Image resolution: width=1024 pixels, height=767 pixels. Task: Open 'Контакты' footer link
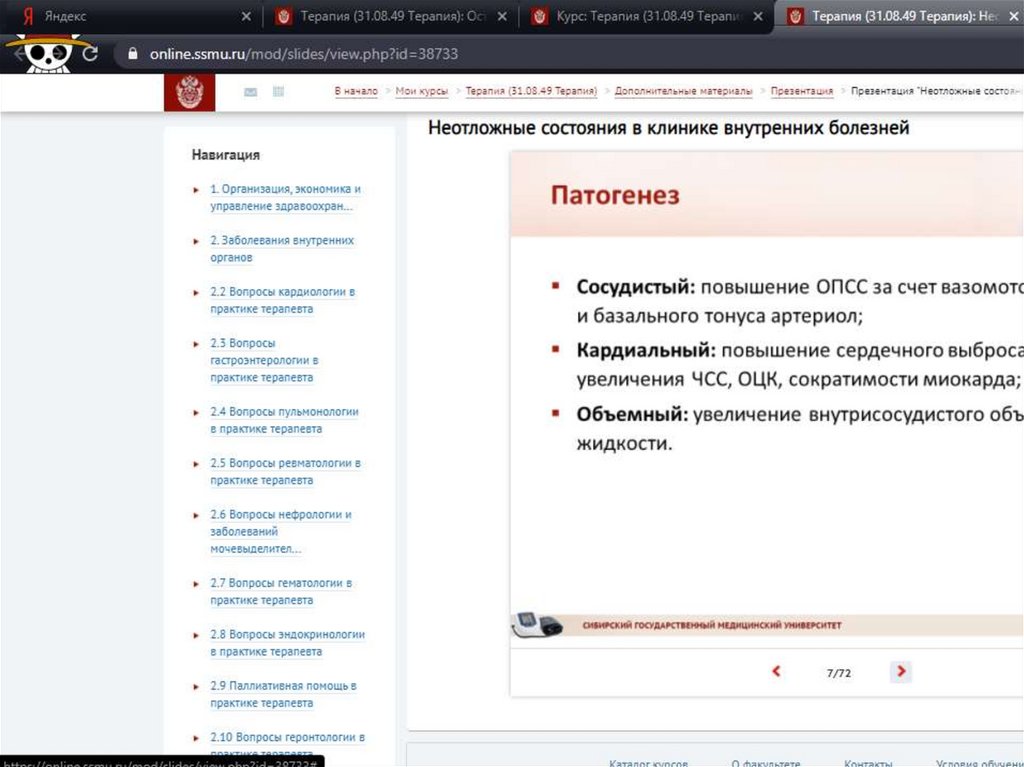(x=868, y=762)
